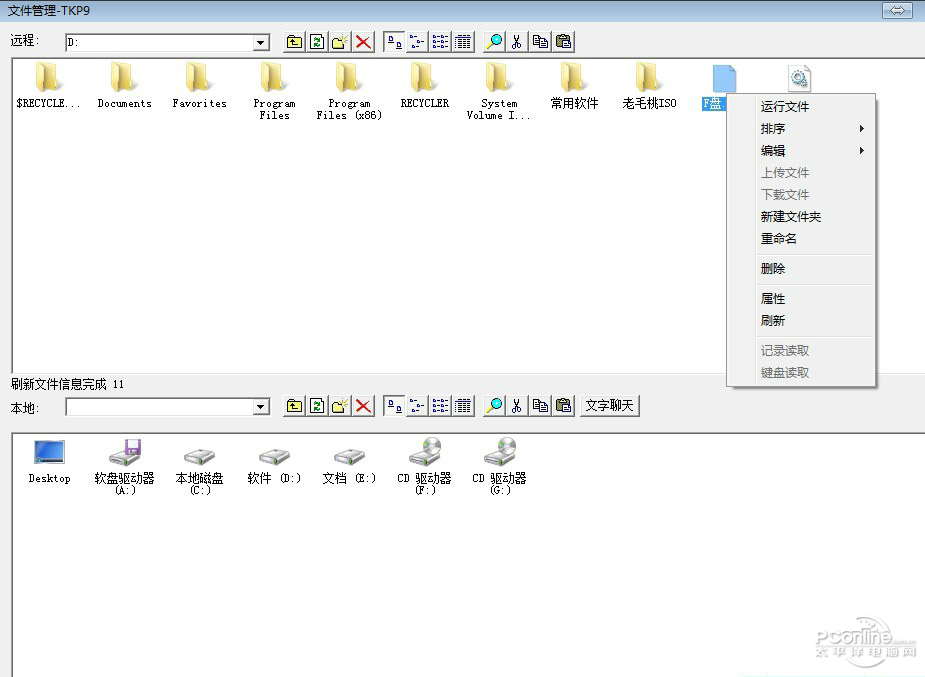Choose 运行文件 from the context menu
925x677 pixels.
click(785, 107)
